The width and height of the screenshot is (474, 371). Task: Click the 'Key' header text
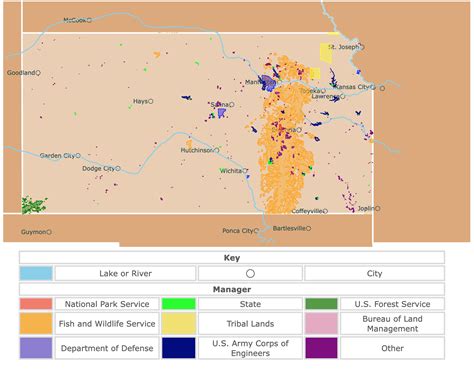click(x=232, y=258)
